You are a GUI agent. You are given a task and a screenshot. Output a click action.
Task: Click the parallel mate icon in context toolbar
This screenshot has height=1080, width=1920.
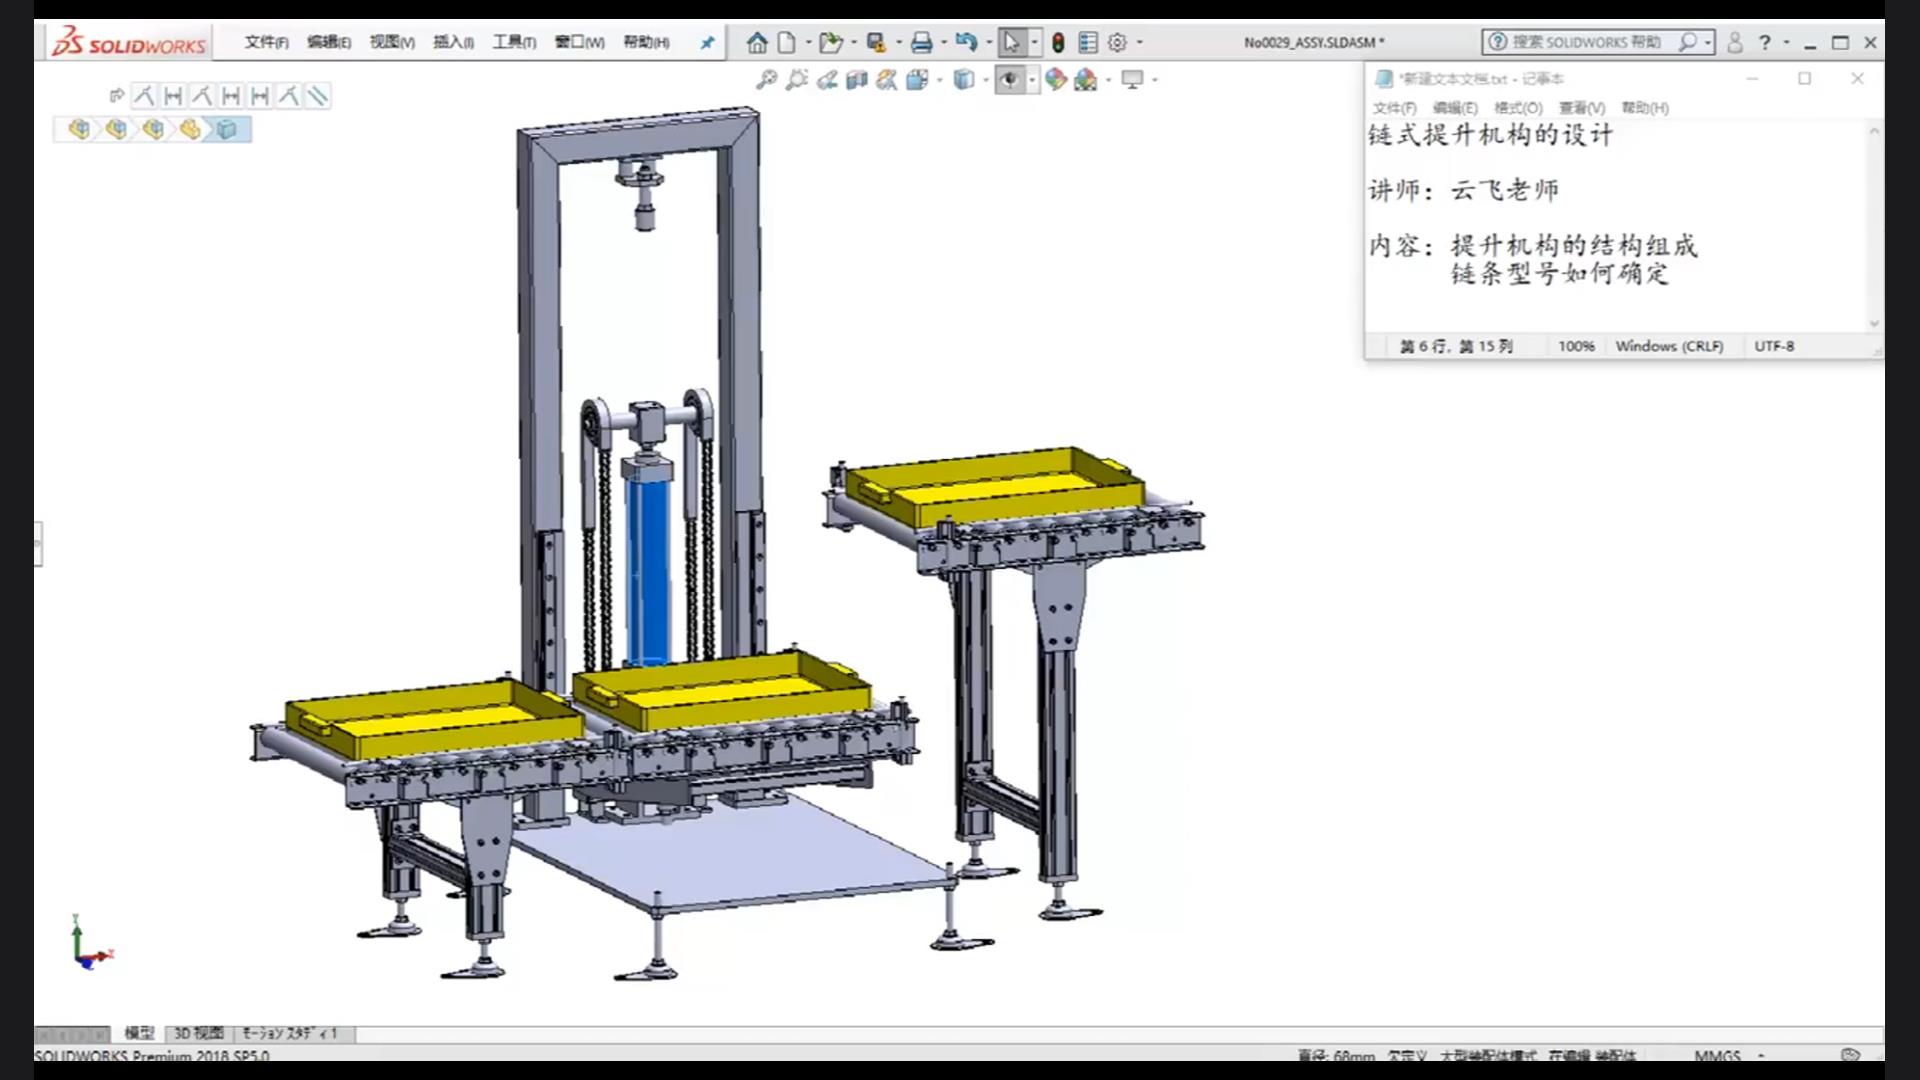(x=317, y=96)
